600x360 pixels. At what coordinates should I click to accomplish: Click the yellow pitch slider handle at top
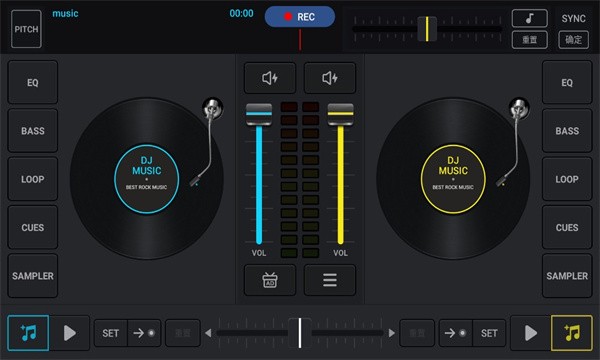click(427, 29)
